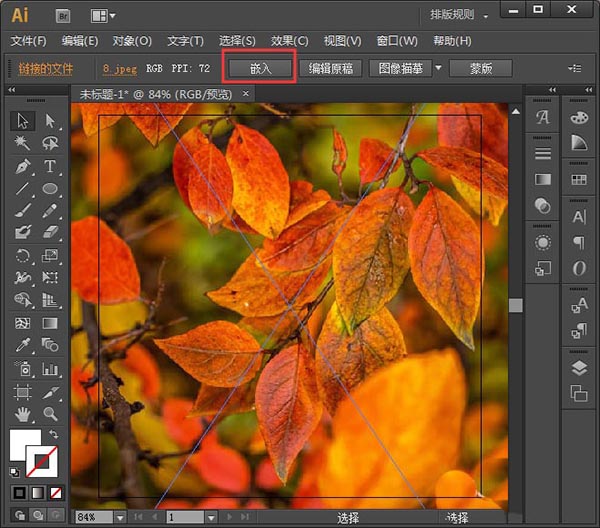Open the Object (对象) menu
The height and width of the screenshot is (528, 600).
tap(132, 41)
